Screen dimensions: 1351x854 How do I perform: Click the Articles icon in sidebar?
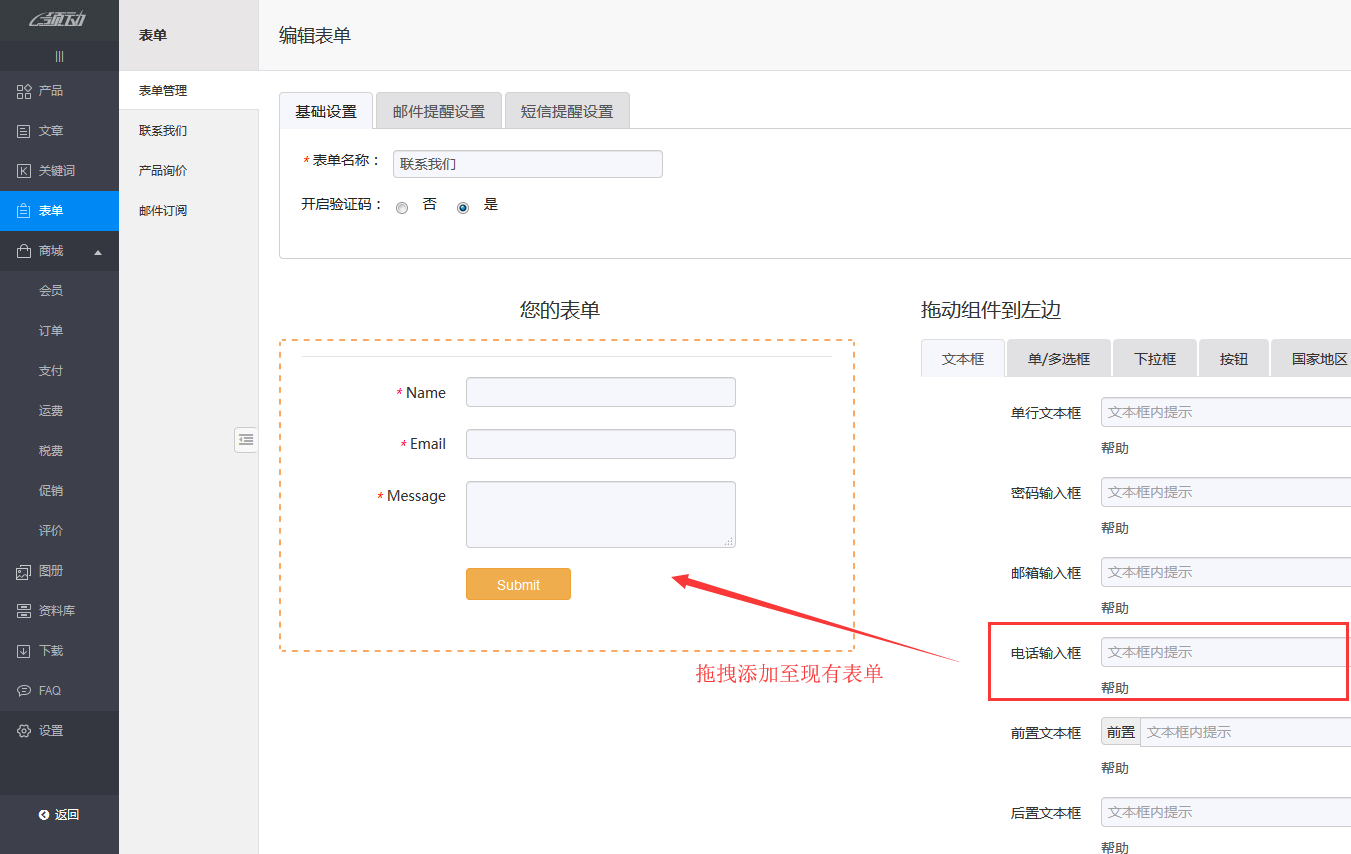[24, 131]
